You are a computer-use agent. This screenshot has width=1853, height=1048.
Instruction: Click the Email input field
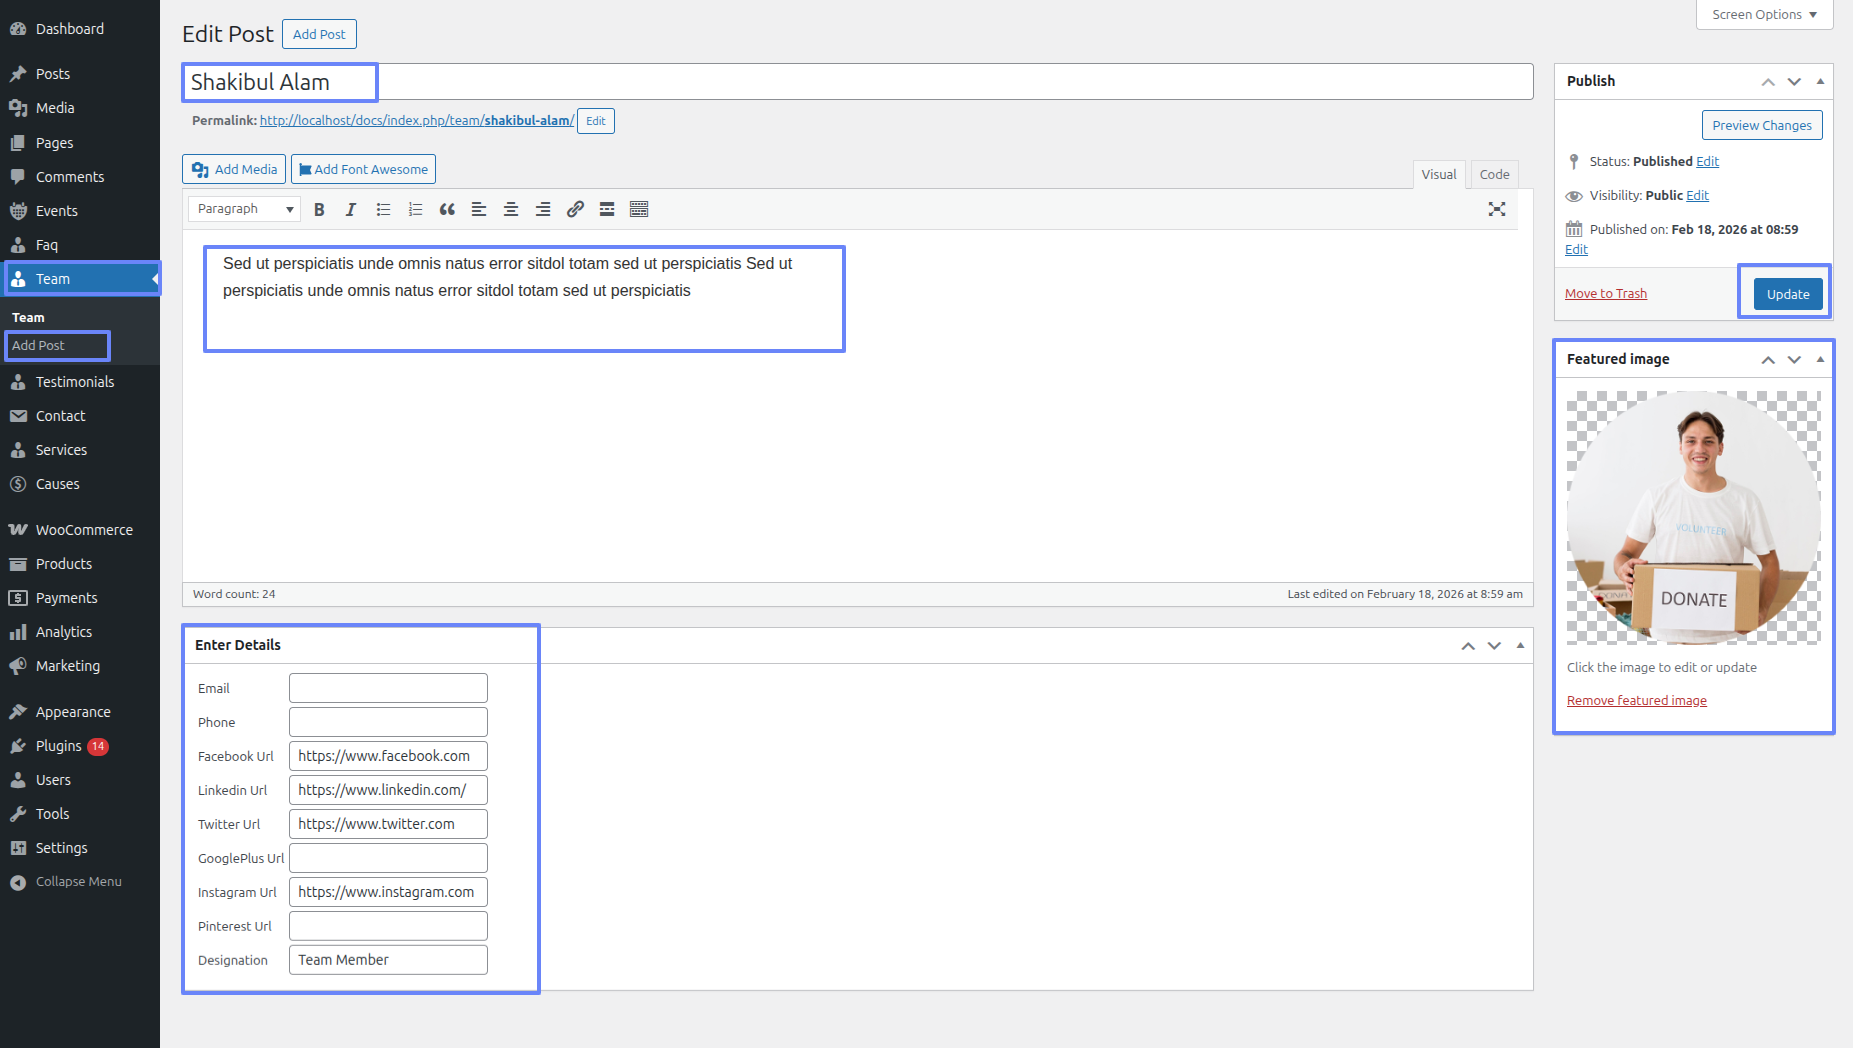[x=388, y=688]
